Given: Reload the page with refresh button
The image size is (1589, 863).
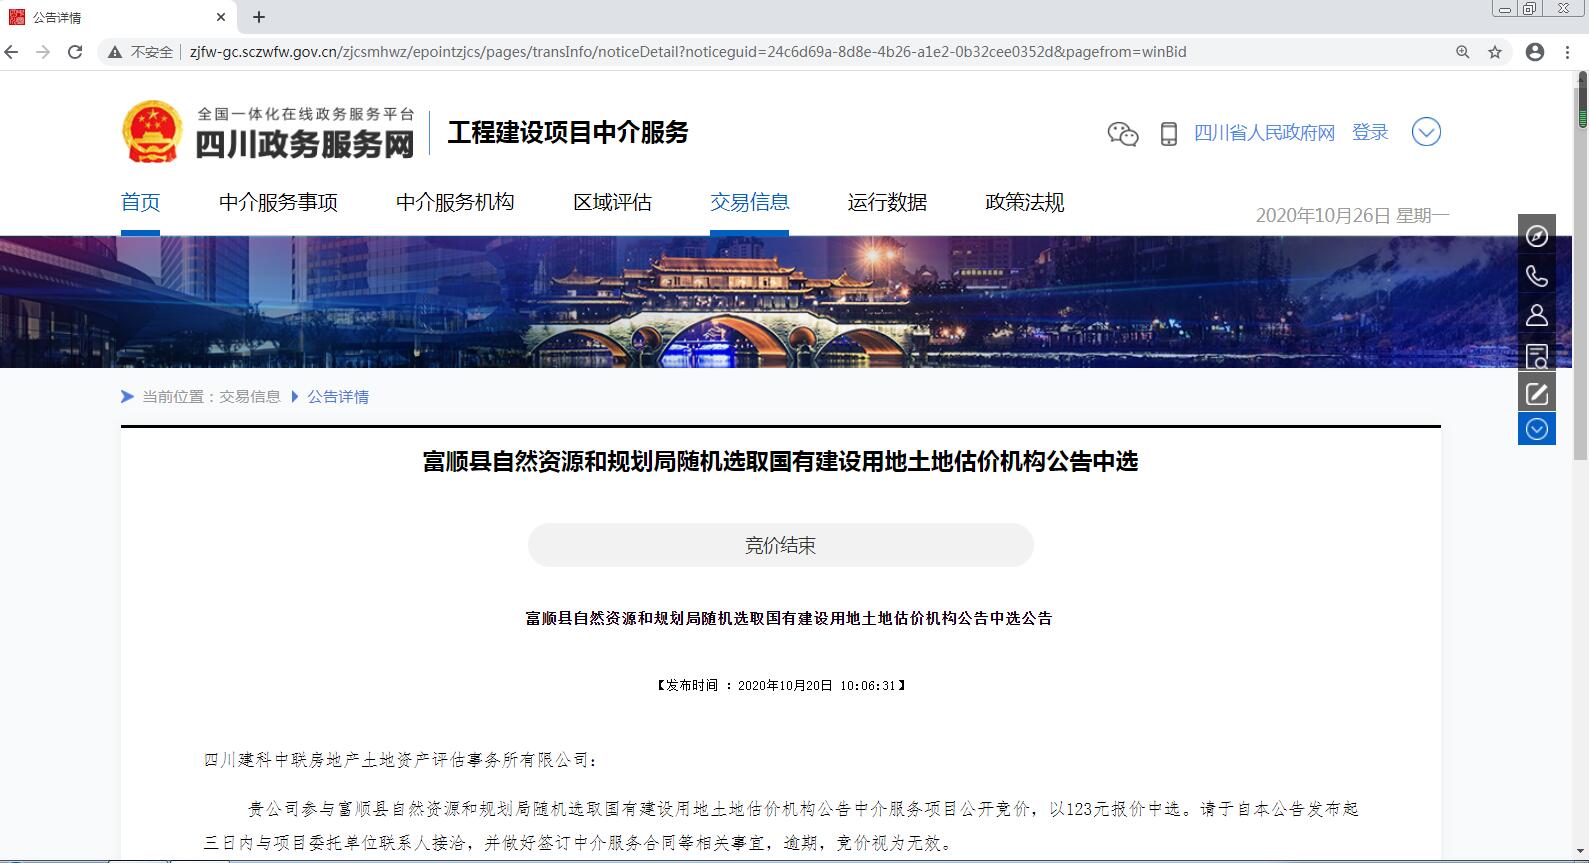Looking at the screenshot, I should tap(75, 52).
